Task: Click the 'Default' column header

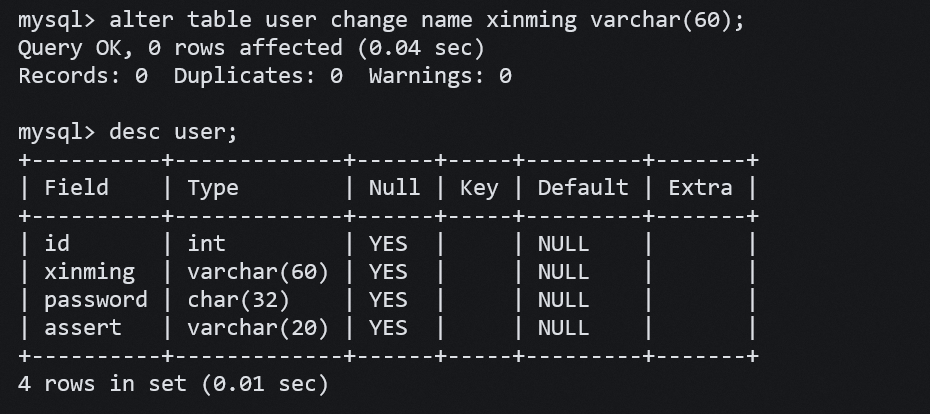Action: (x=583, y=188)
